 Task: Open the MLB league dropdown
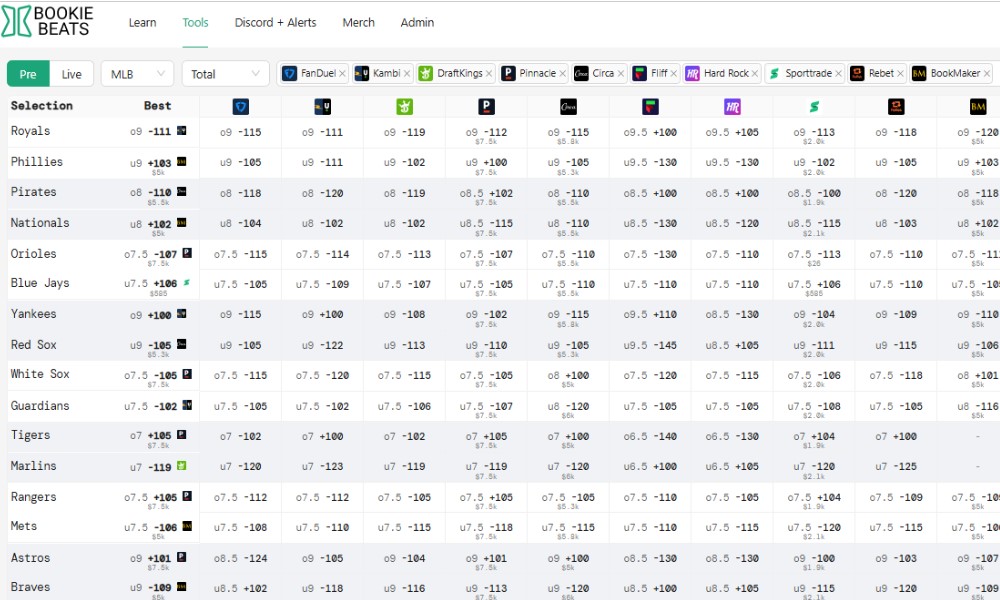click(137, 73)
